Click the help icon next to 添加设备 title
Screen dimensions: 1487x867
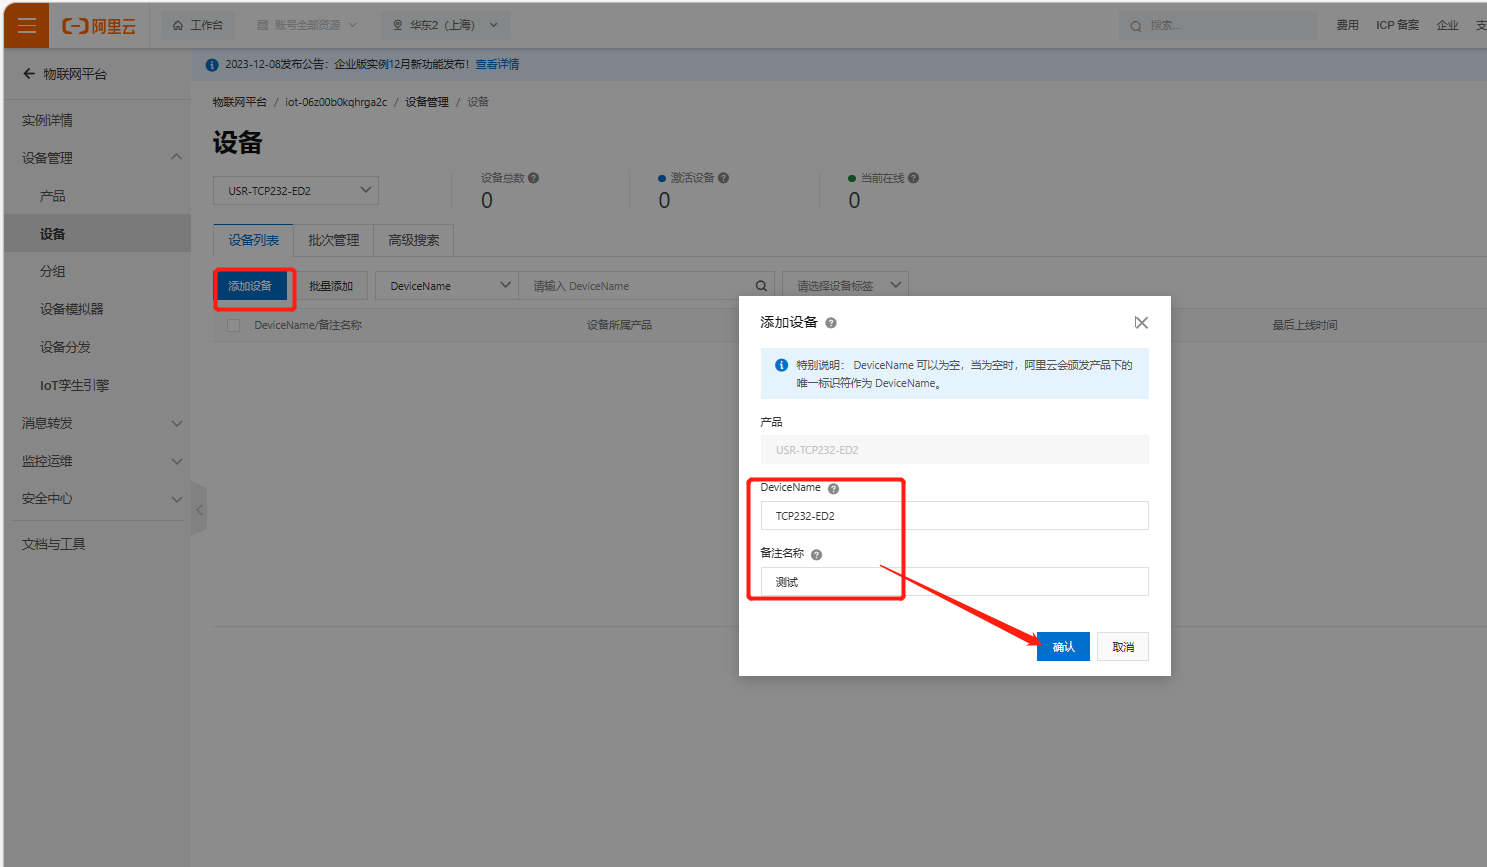[x=831, y=323]
